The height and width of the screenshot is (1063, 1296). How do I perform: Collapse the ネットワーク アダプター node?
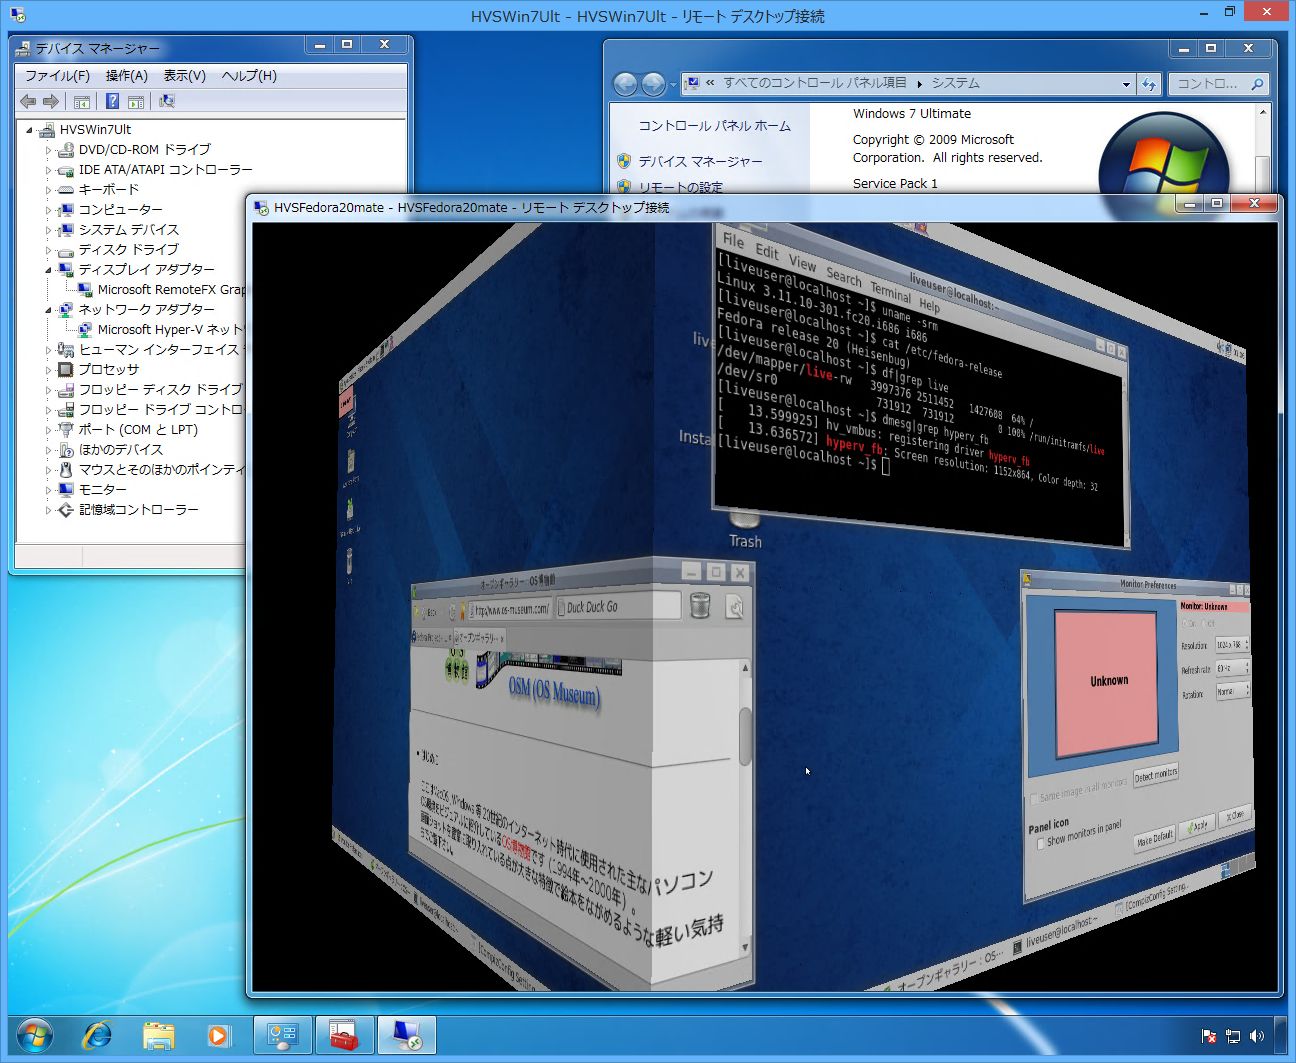click(x=48, y=310)
